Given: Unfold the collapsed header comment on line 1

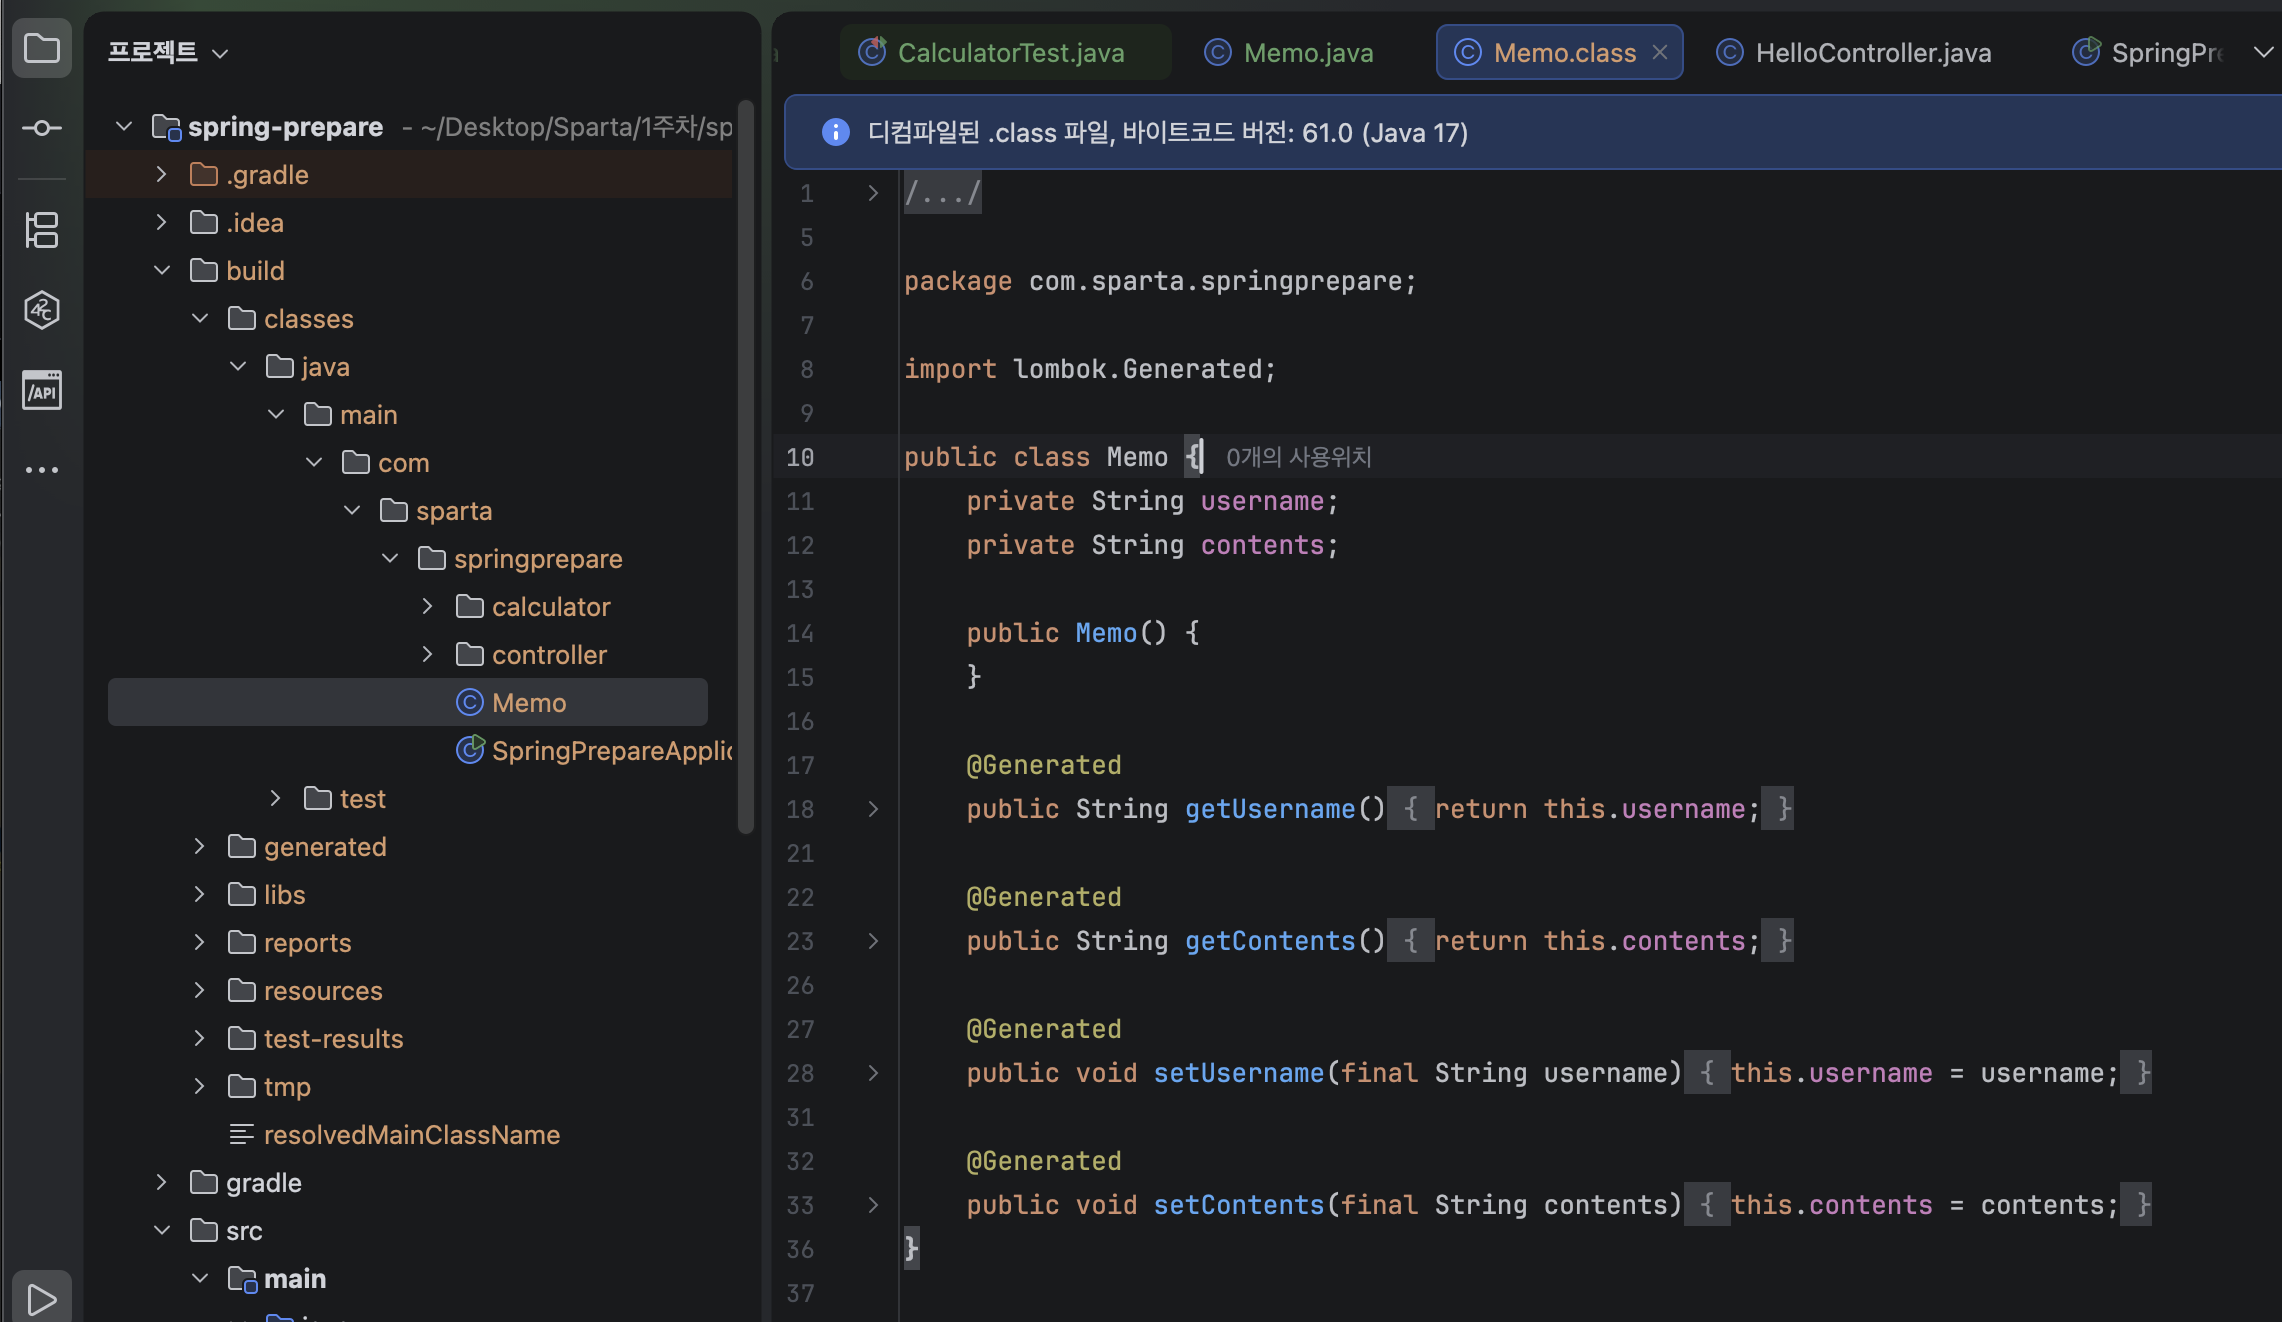Looking at the screenshot, I should coord(873,192).
